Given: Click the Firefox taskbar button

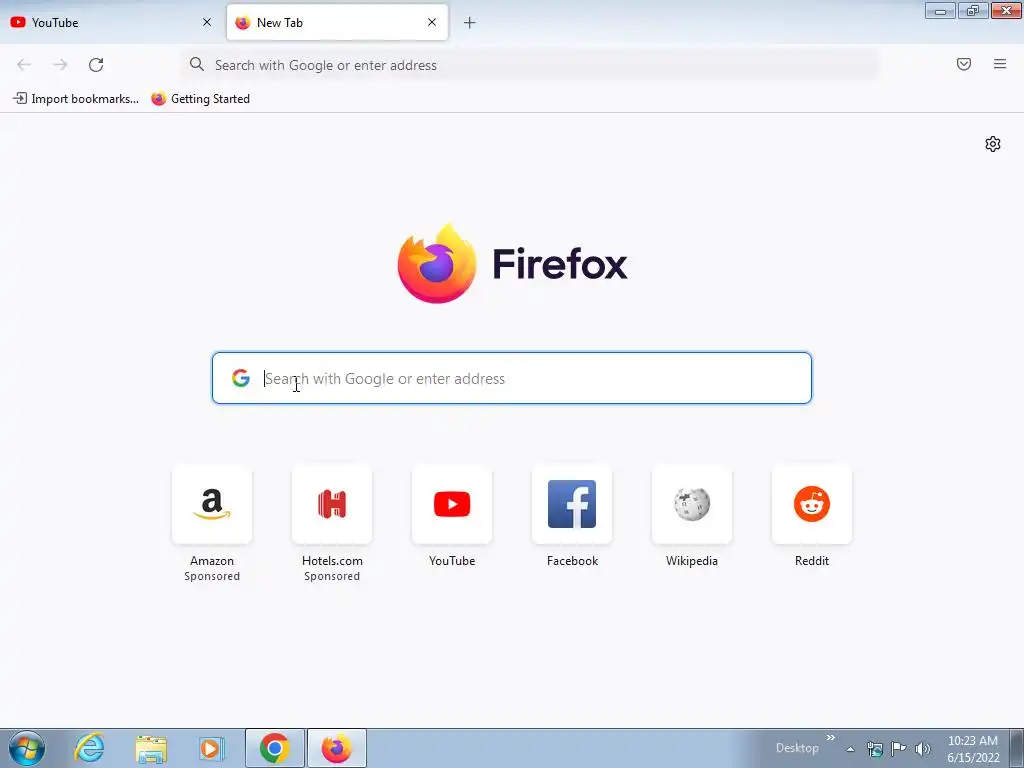Looking at the screenshot, I should tap(336, 748).
